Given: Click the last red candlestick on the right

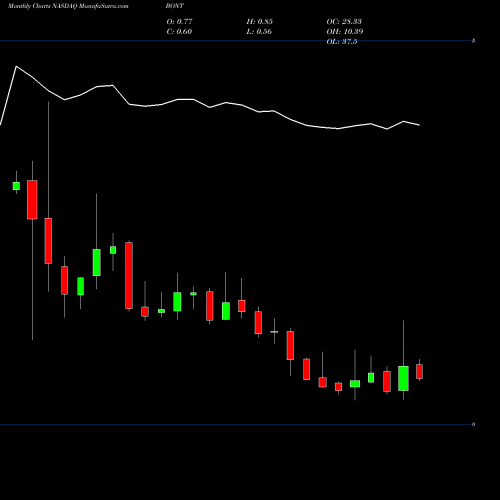Looking at the screenshot, I should 419,371.
